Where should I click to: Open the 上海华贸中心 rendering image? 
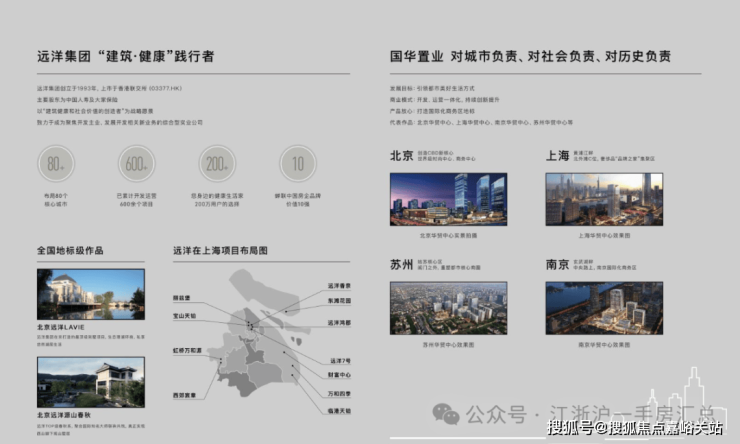point(604,199)
